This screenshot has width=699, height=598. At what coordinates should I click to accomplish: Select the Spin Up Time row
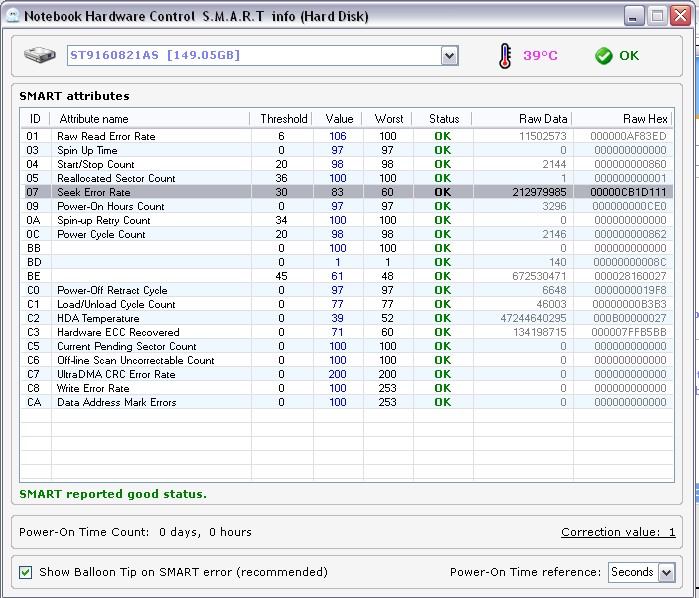347,150
